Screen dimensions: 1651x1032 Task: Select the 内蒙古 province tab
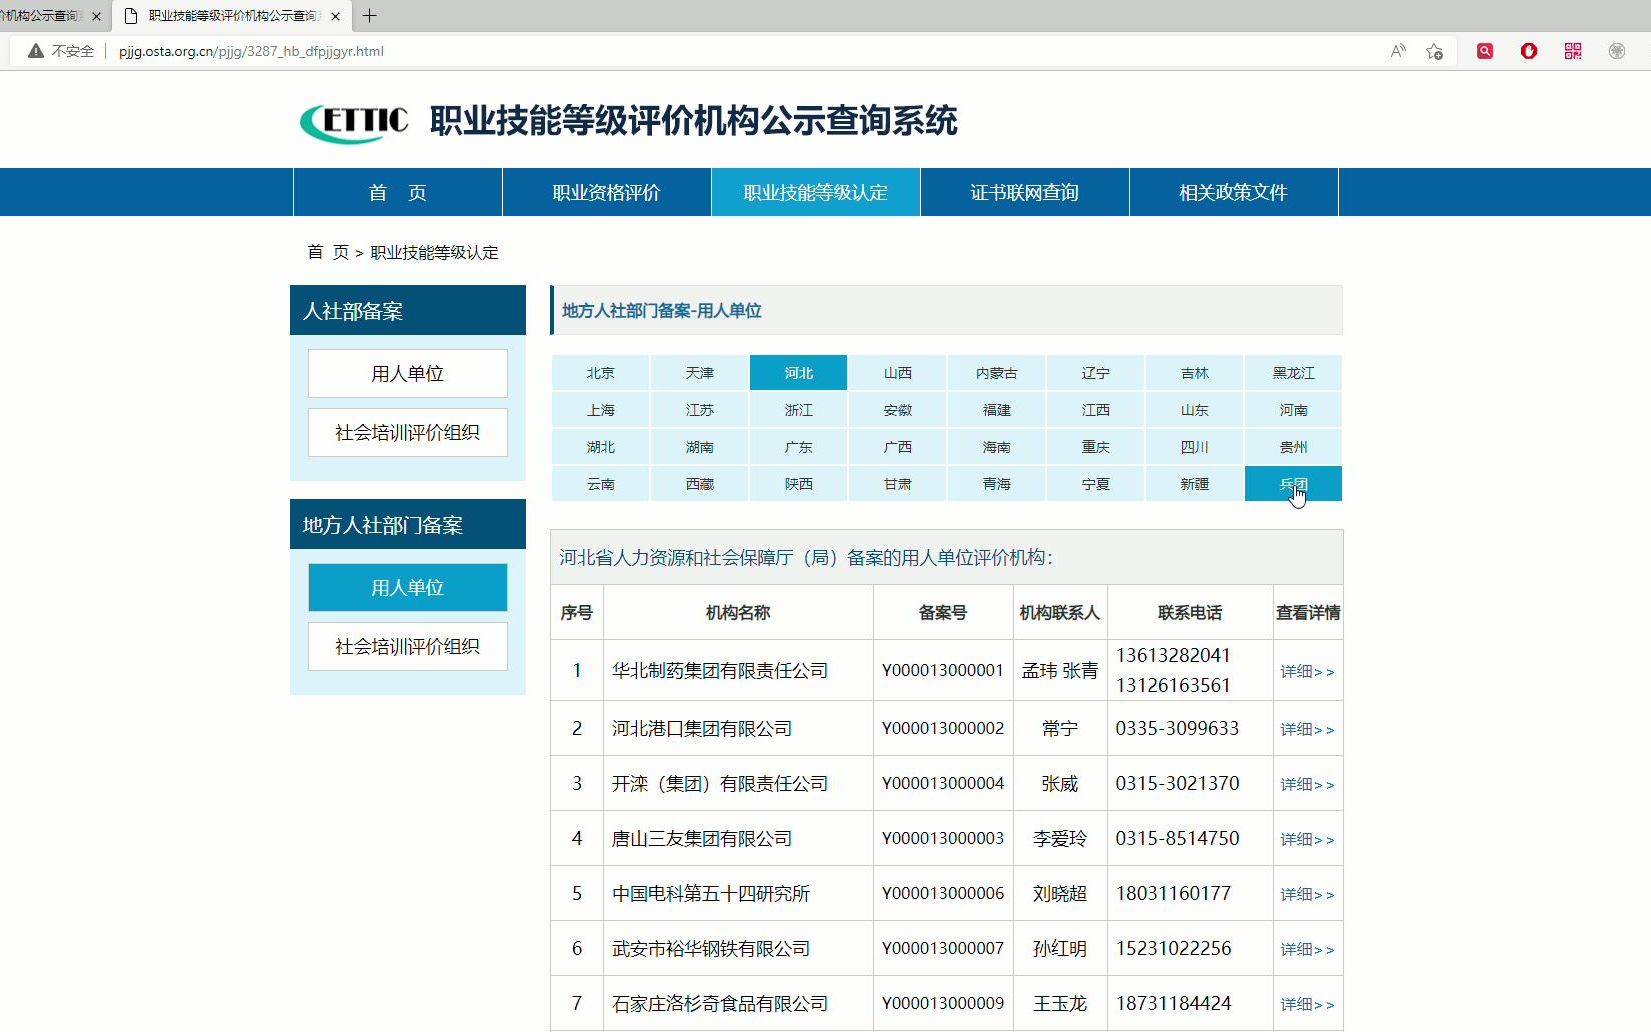point(997,373)
